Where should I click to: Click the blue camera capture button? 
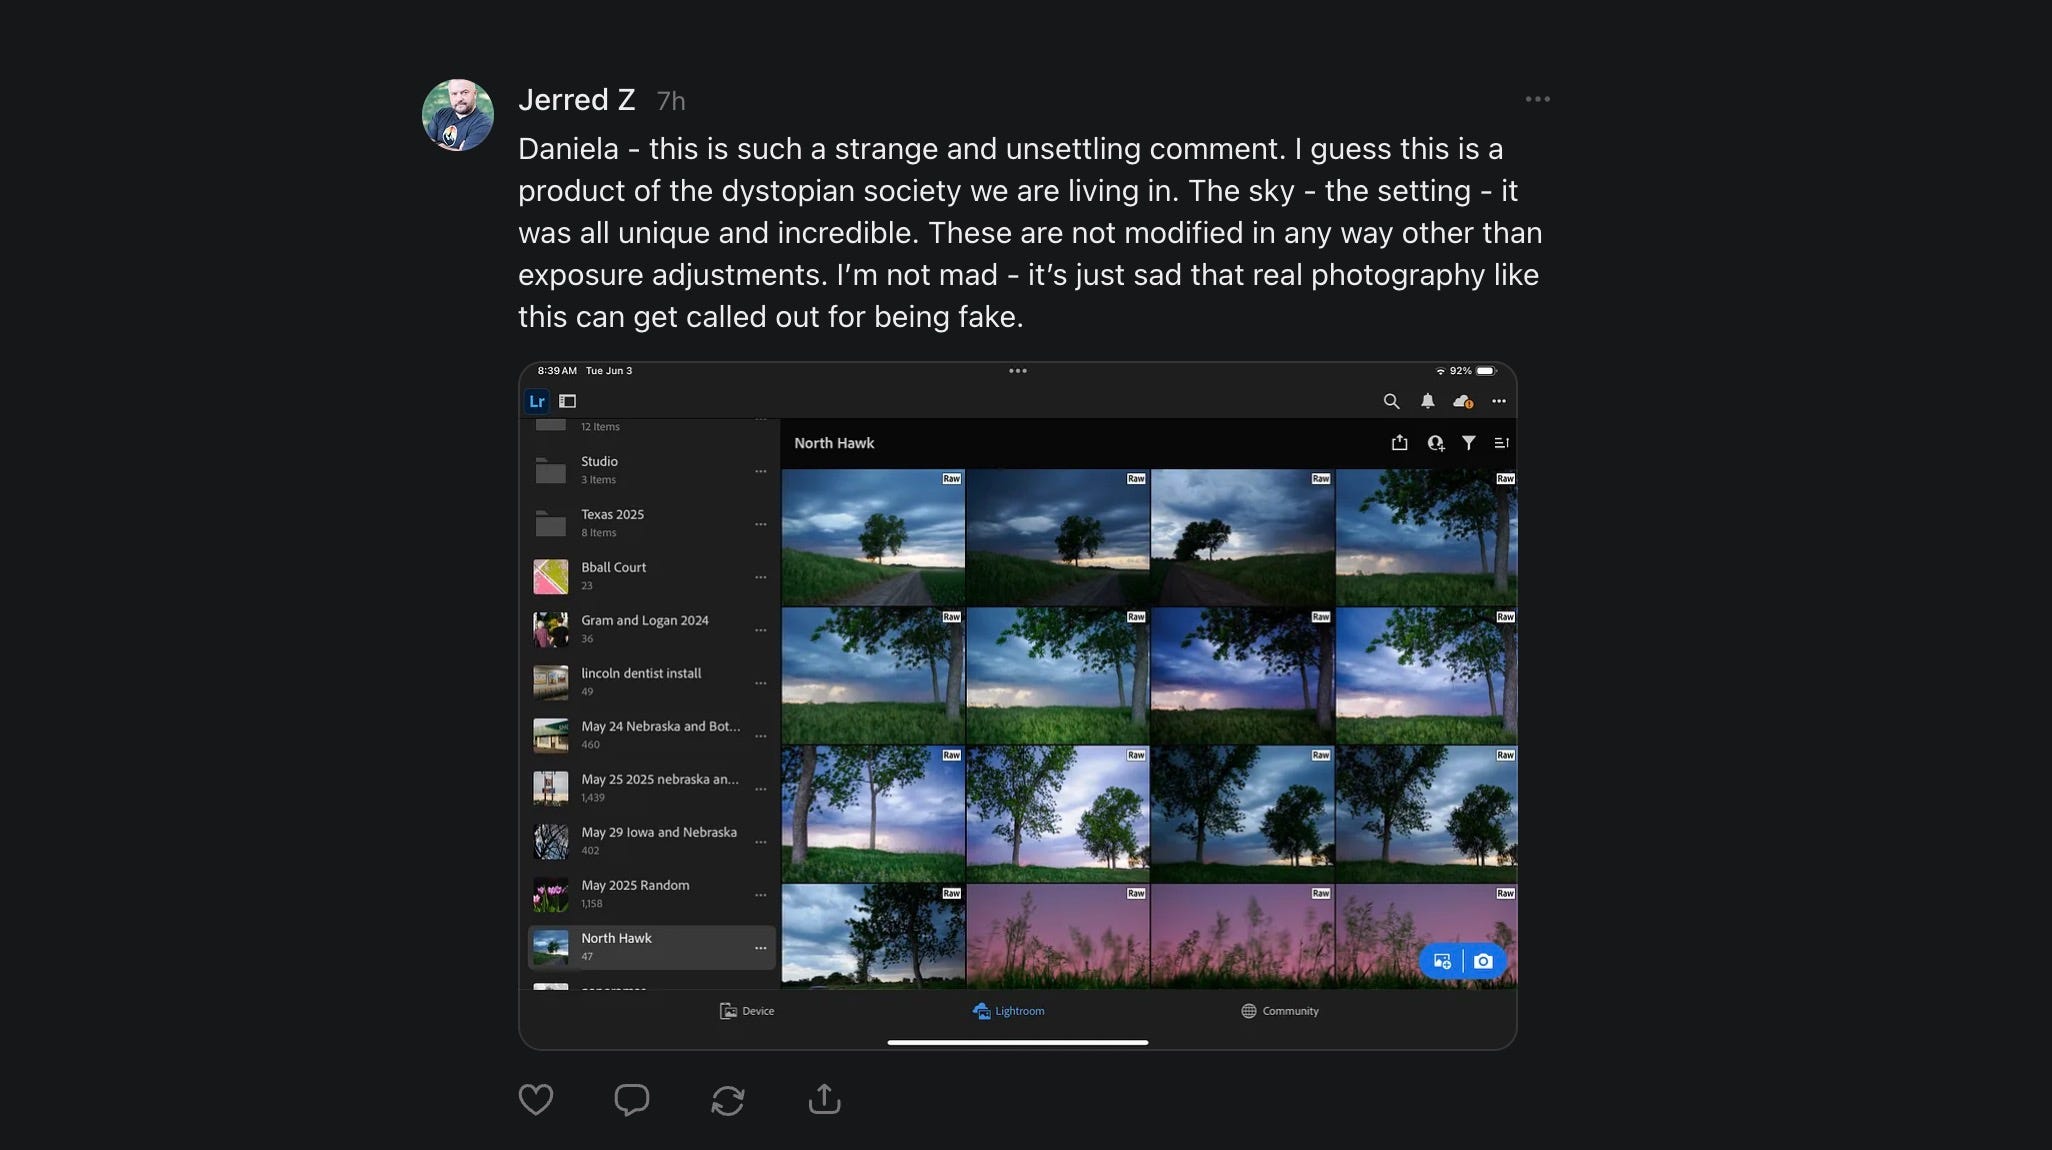coord(1483,961)
